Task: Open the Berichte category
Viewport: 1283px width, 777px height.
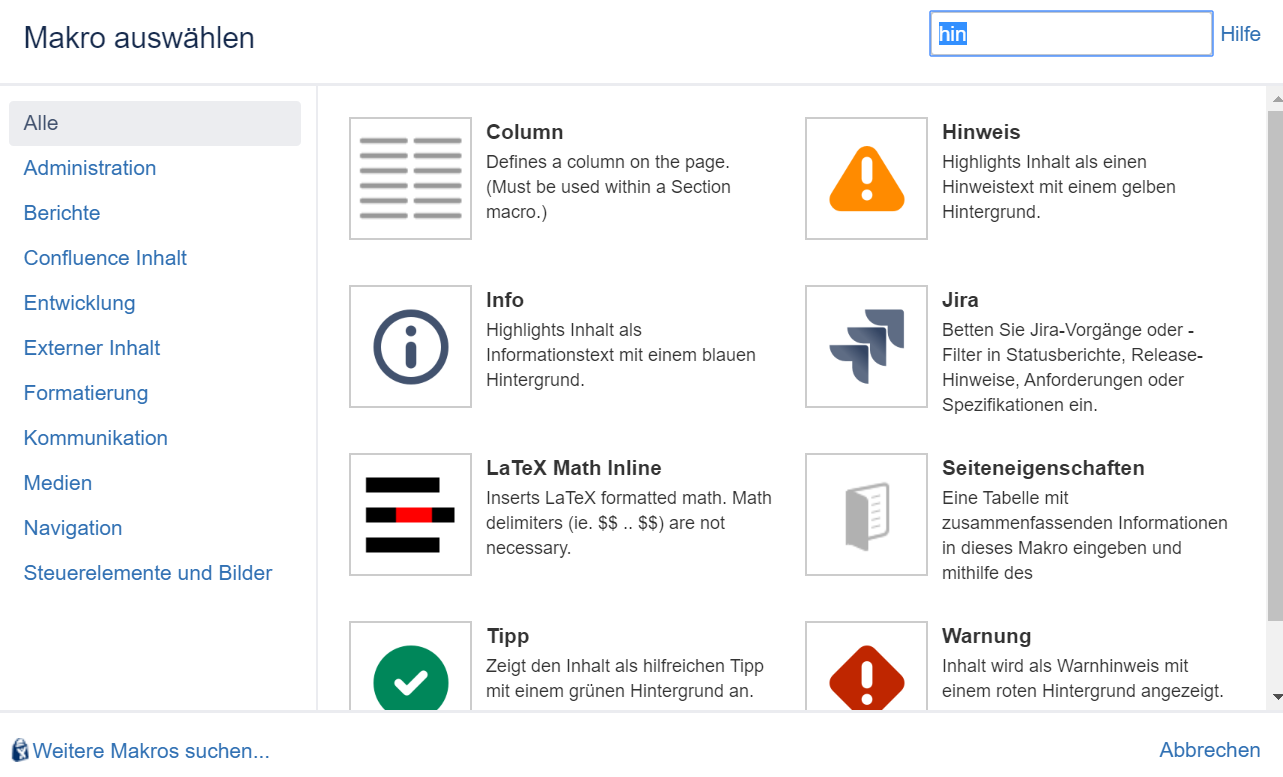Action: 62,213
